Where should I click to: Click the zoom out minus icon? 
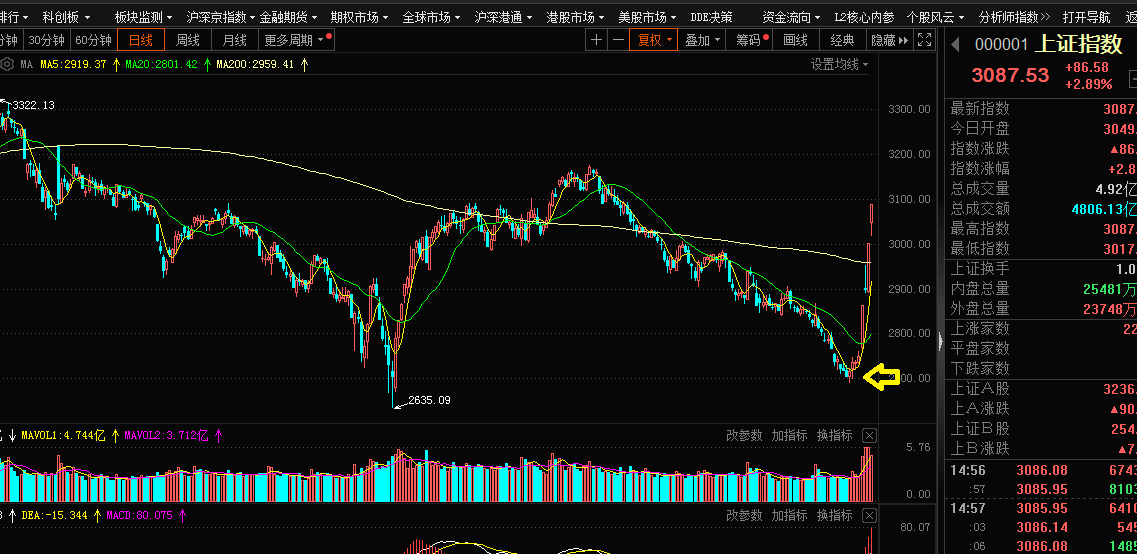coord(619,40)
